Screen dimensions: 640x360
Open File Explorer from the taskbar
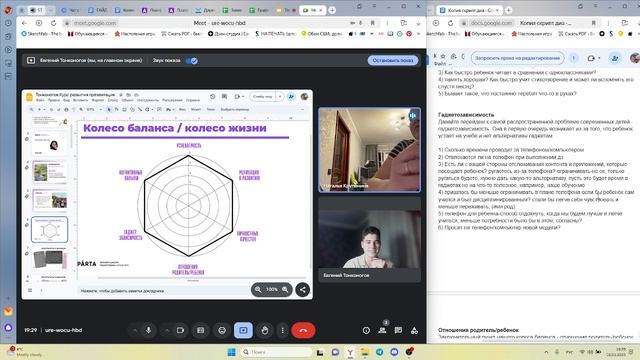tap(364, 352)
